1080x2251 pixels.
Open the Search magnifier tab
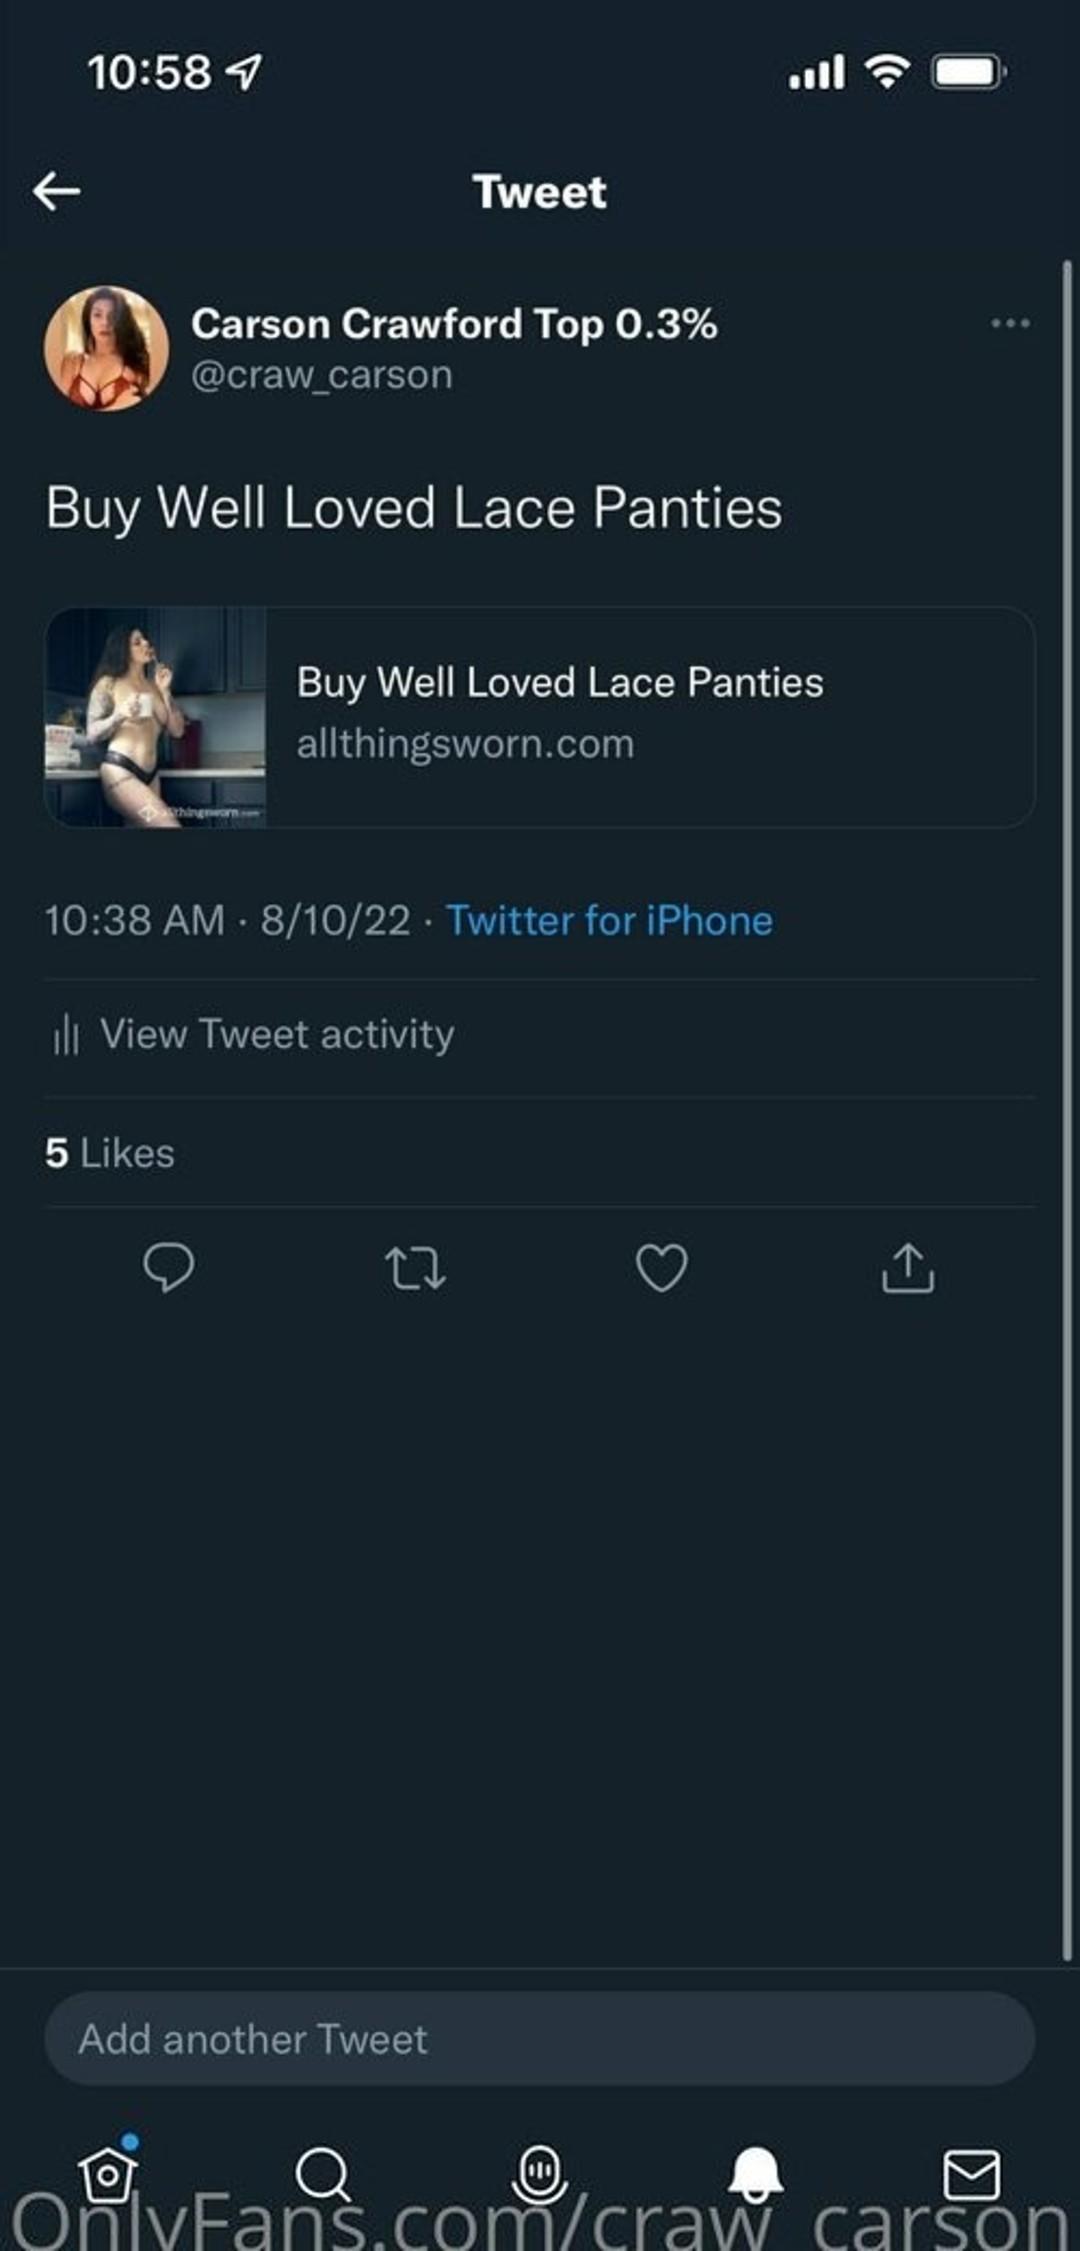click(x=323, y=2174)
